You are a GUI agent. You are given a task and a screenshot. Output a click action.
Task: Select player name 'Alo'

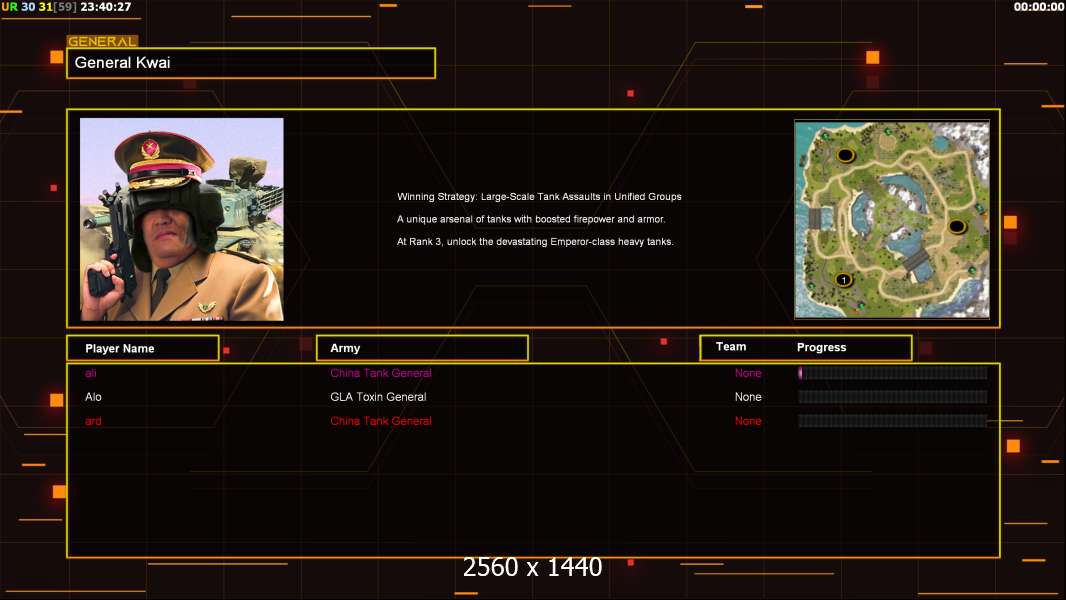tap(93, 397)
